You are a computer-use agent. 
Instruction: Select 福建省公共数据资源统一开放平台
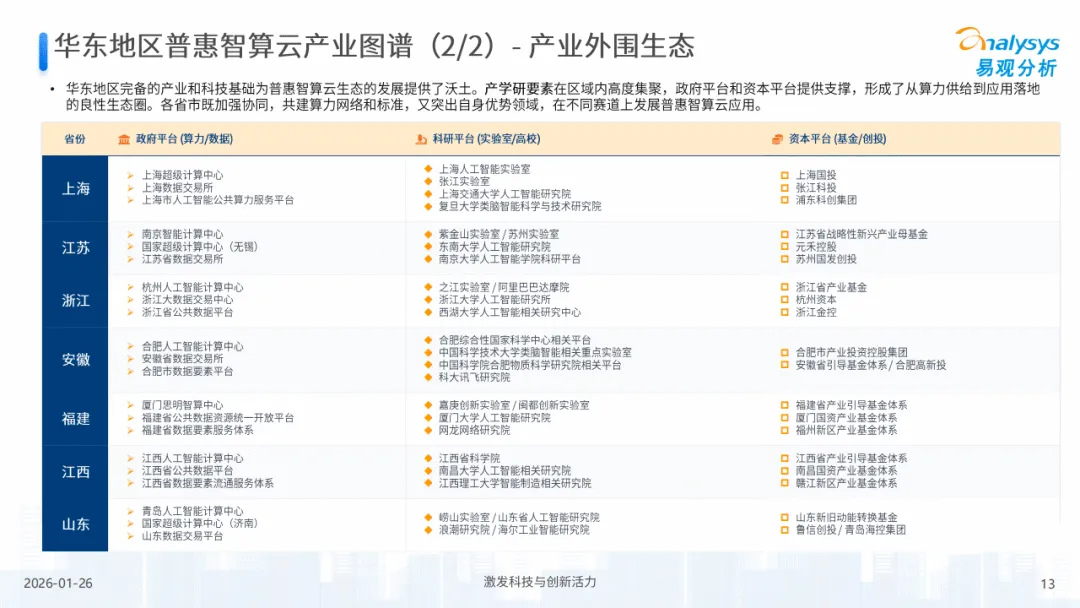(218, 419)
